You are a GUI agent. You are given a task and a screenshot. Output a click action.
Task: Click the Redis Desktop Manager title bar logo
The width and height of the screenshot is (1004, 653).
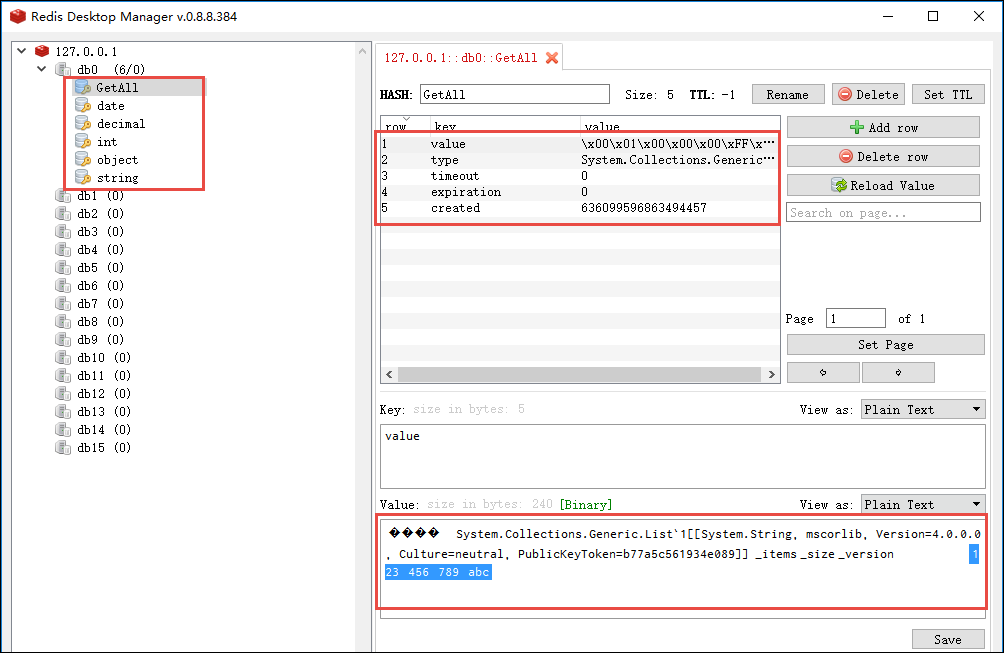click(18, 17)
